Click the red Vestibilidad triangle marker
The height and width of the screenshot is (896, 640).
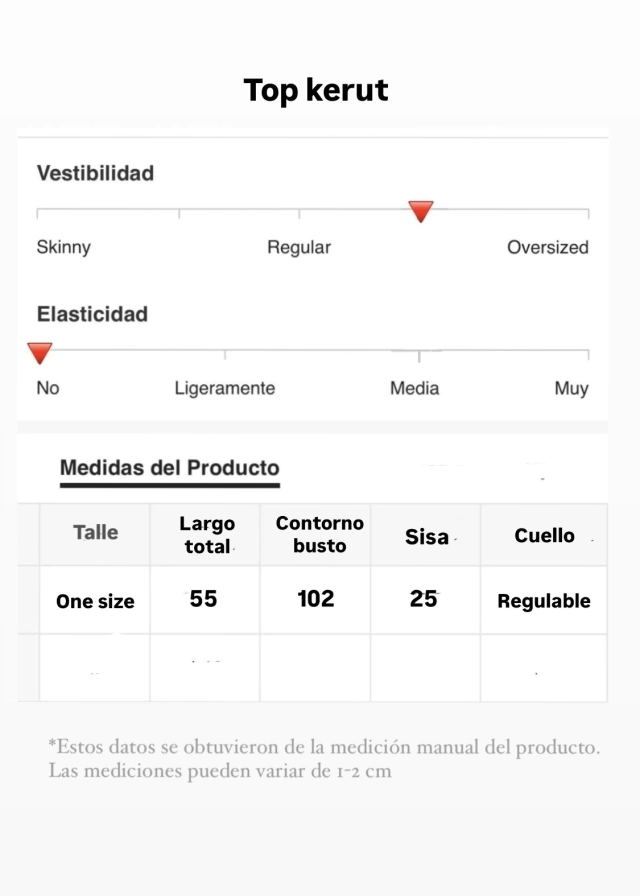coord(421,211)
